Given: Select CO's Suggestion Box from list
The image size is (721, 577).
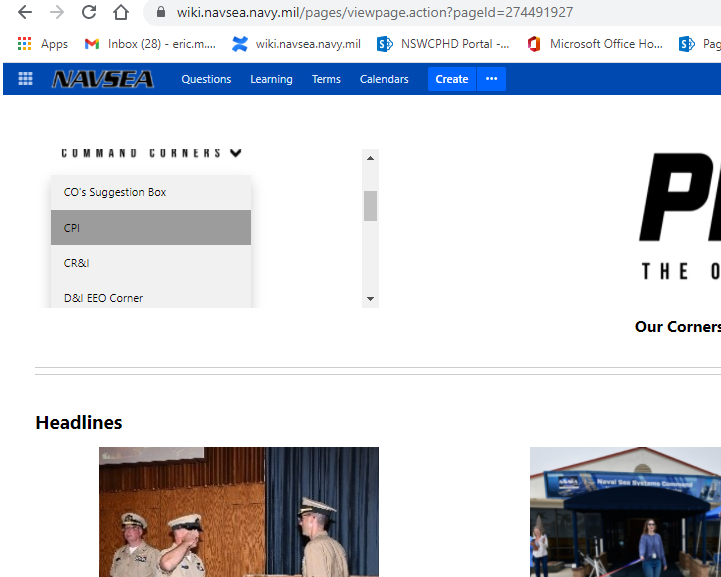Looking at the screenshot, I should pyautogui.click(x=151, y=192).
